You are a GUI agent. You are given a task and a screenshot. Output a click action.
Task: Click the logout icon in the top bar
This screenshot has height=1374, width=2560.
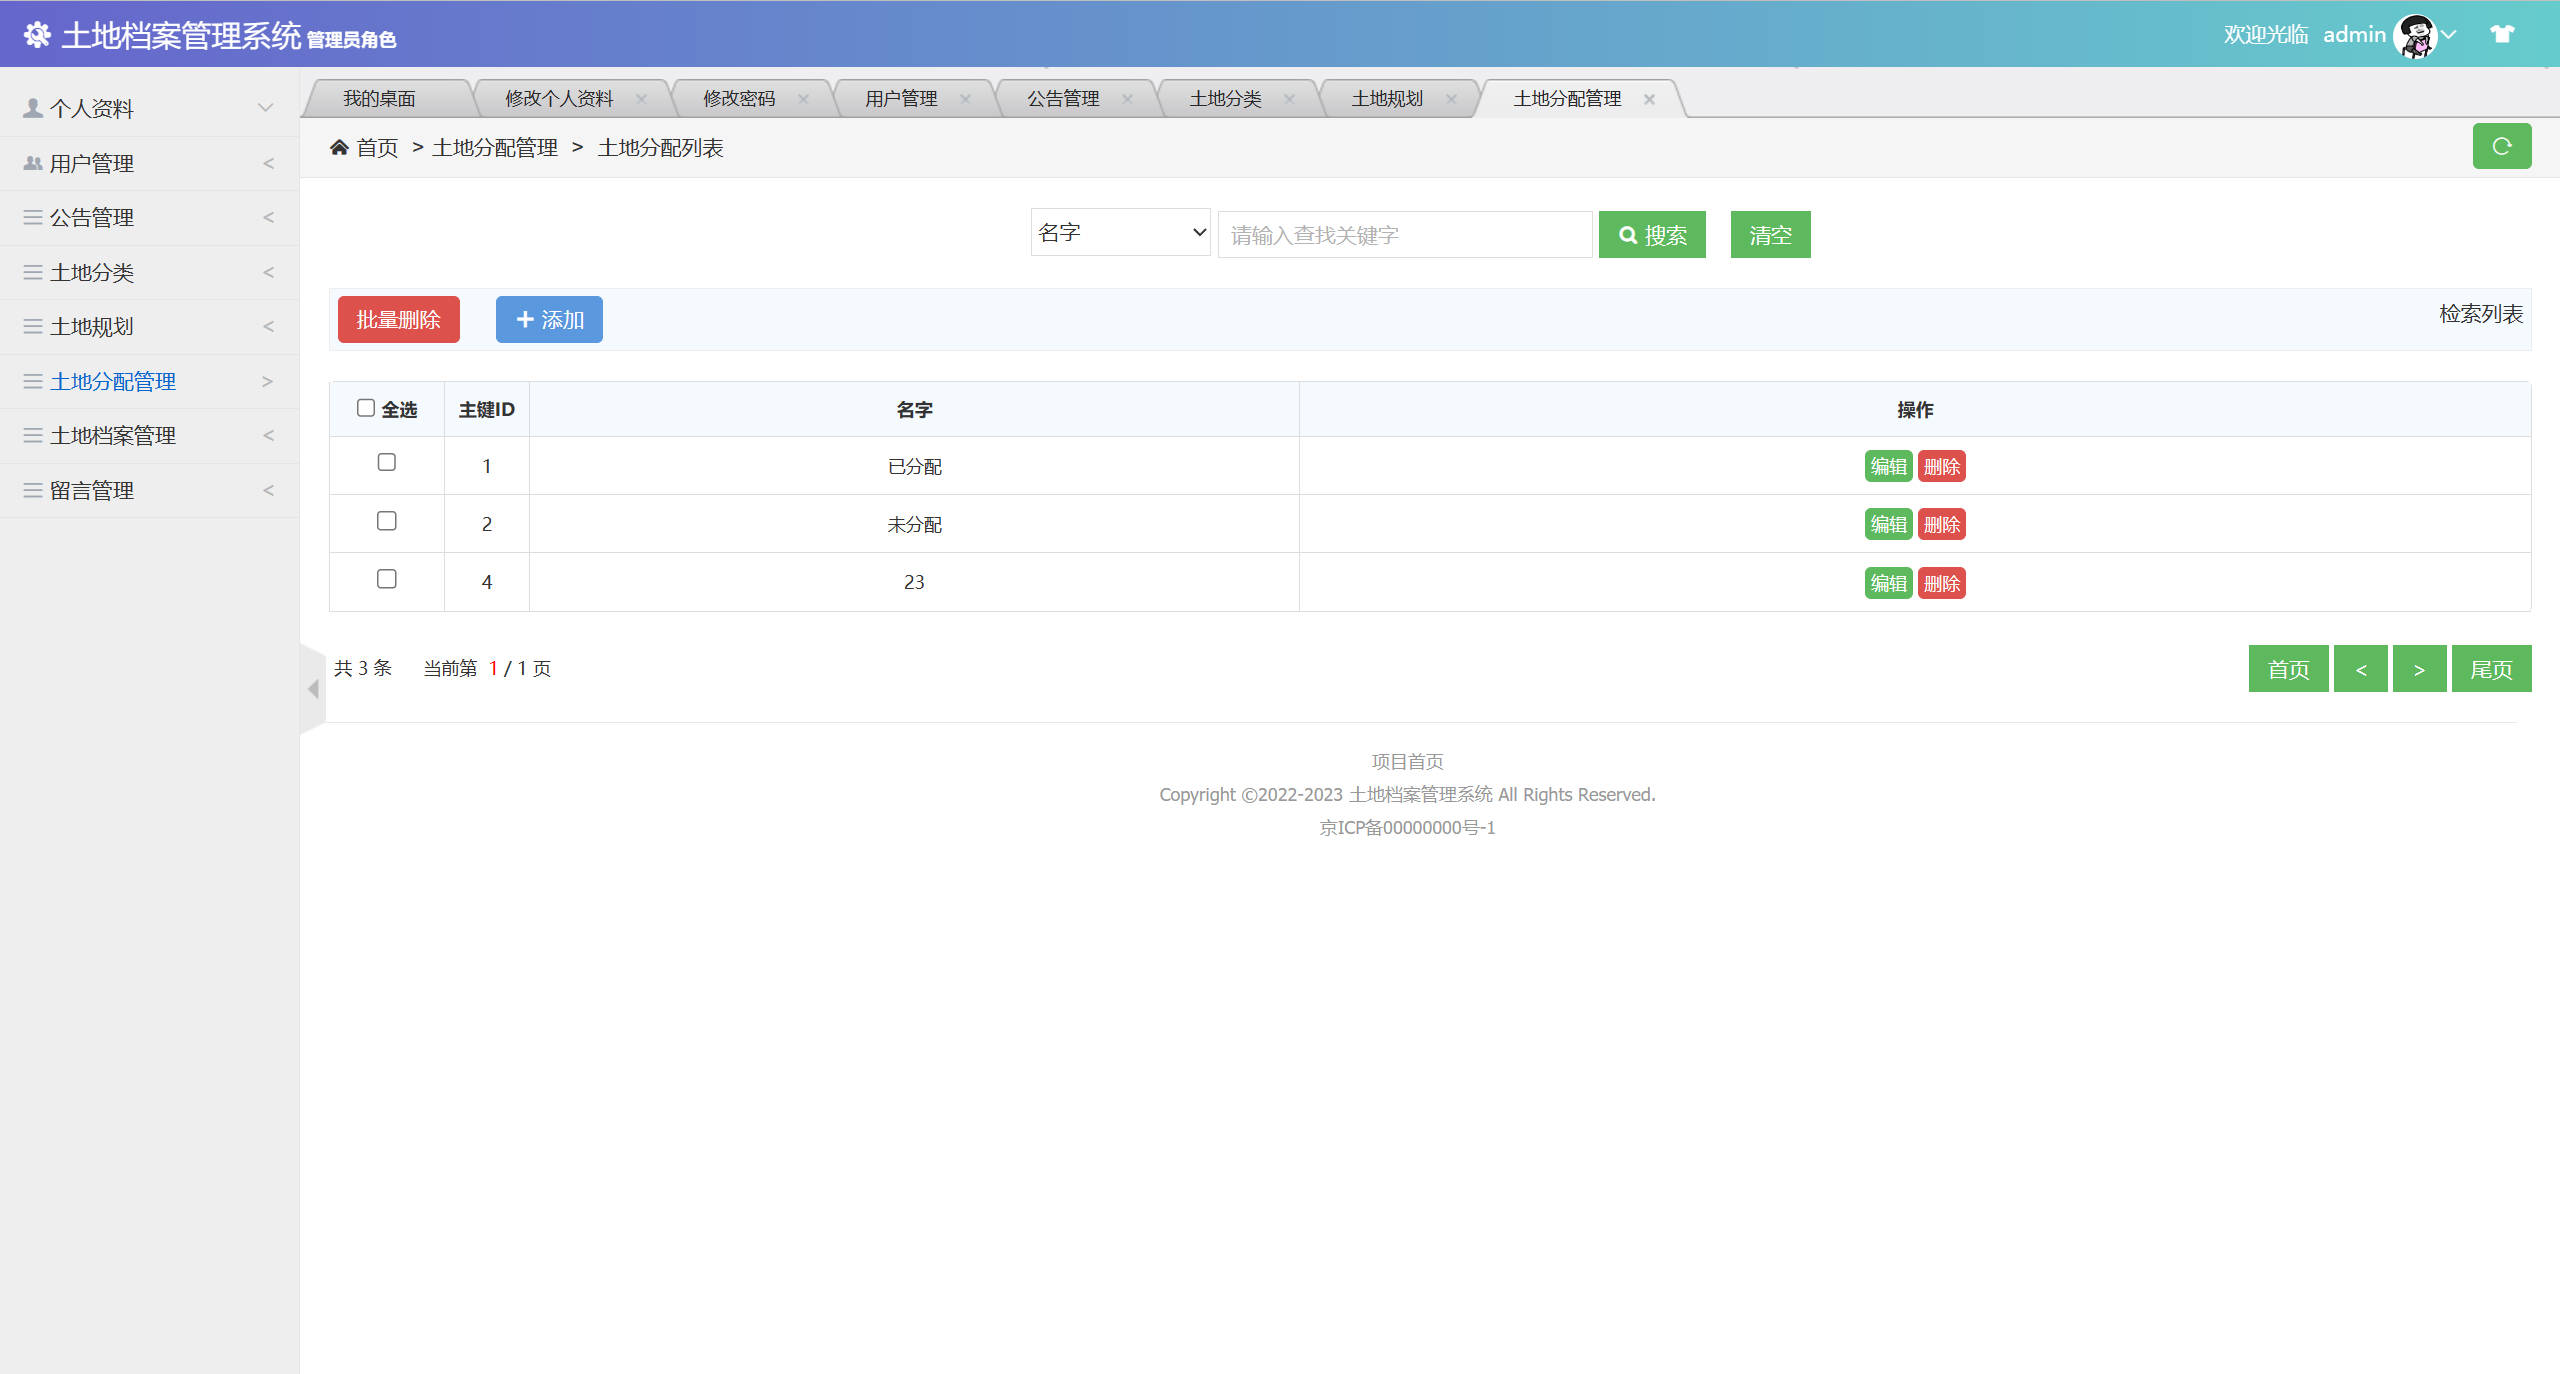click(2502, 33)
